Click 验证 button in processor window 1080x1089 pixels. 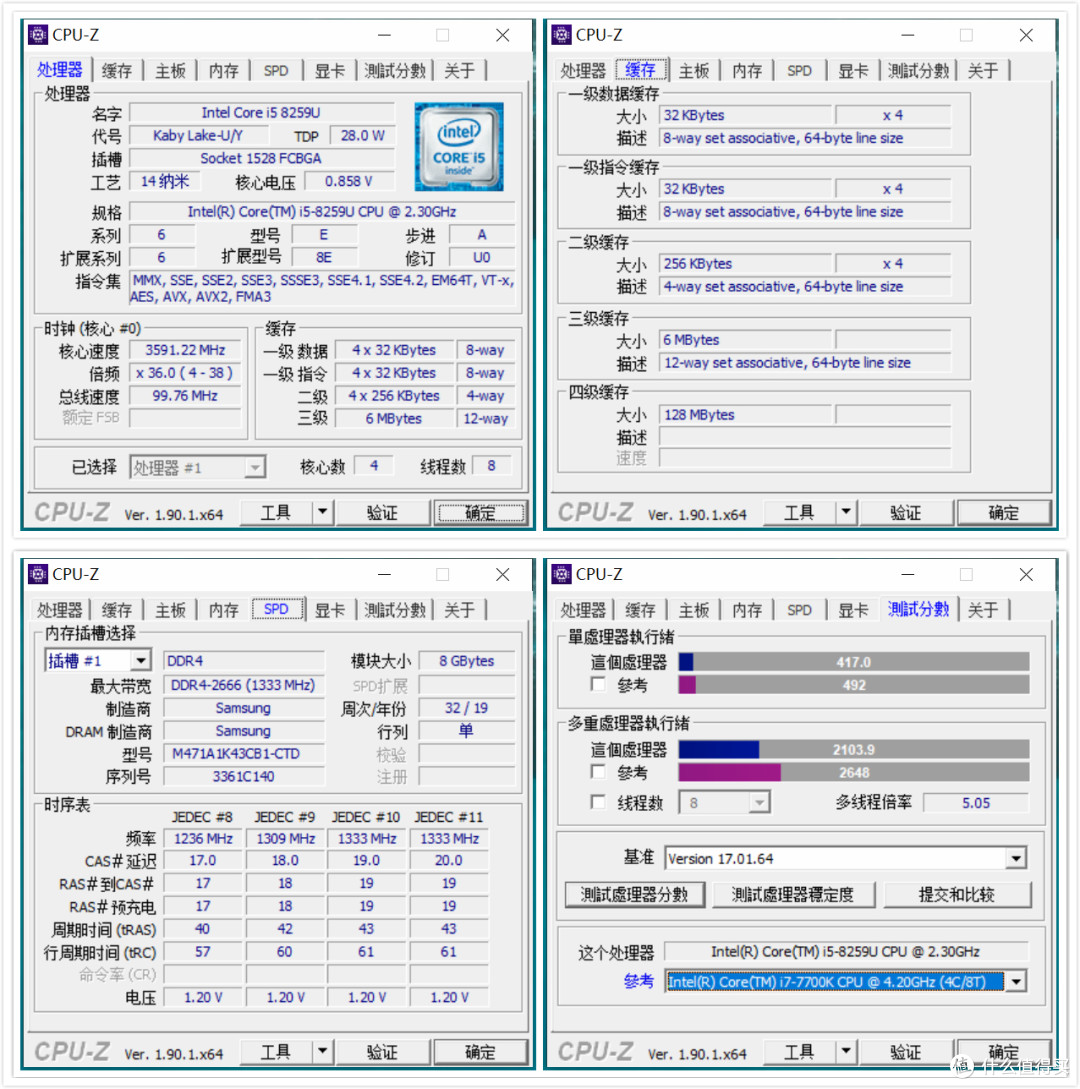[x=382, y=513]
